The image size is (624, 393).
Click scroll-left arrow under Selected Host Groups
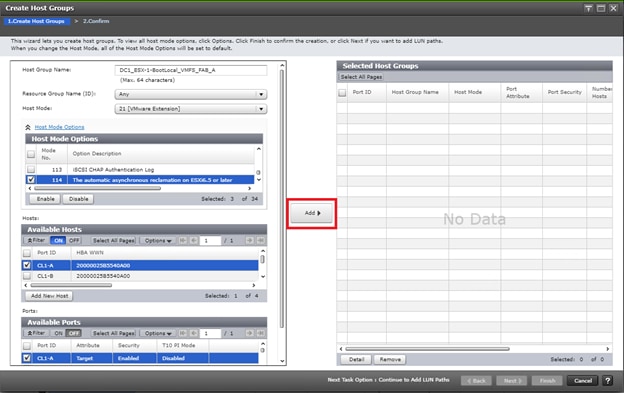click(x=341, y=349)
